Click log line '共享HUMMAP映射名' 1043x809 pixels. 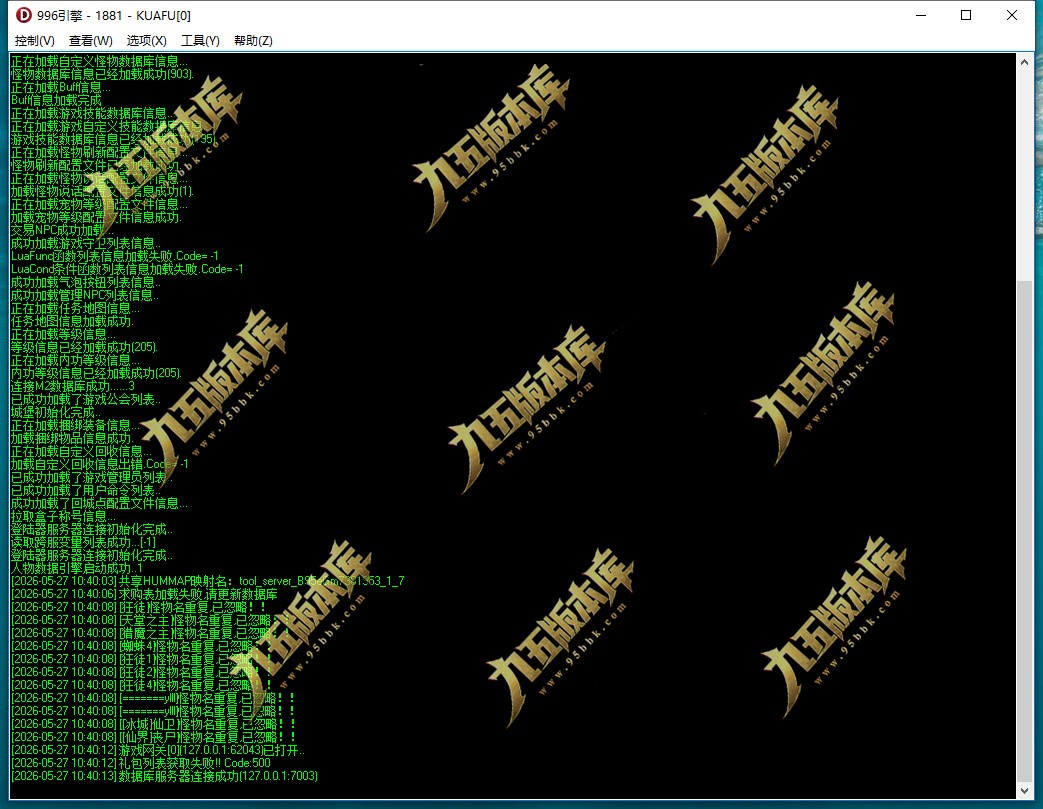[208, 581]
